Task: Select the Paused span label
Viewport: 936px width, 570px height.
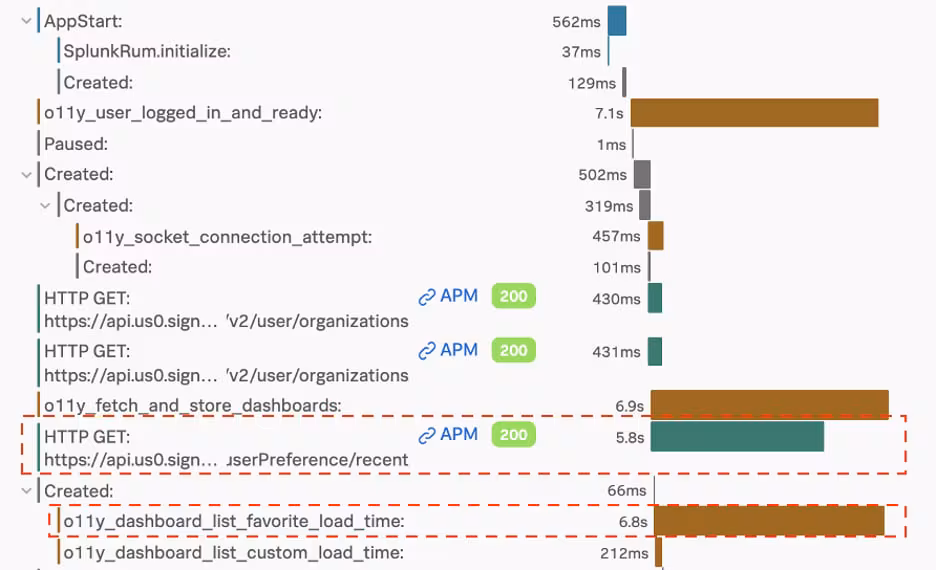Action: (76, 144)
